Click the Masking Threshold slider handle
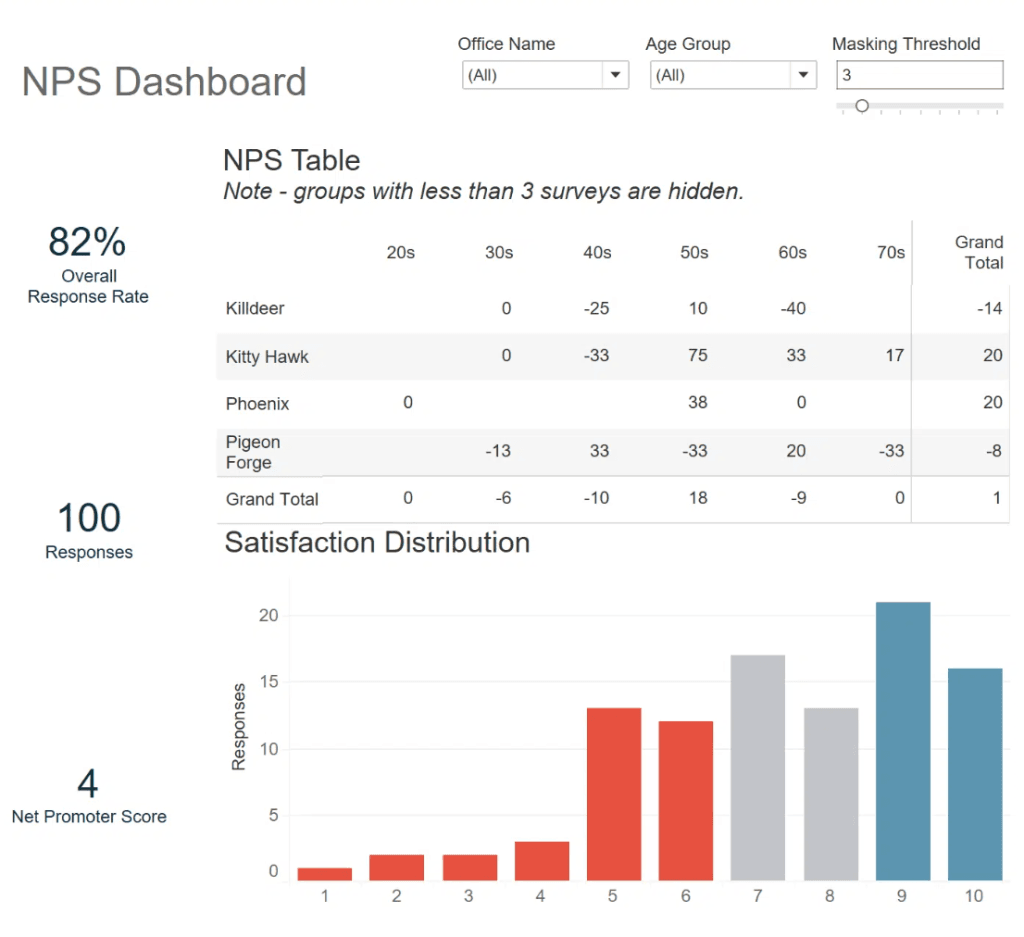The image size is (1024, 937). point(862,106)
